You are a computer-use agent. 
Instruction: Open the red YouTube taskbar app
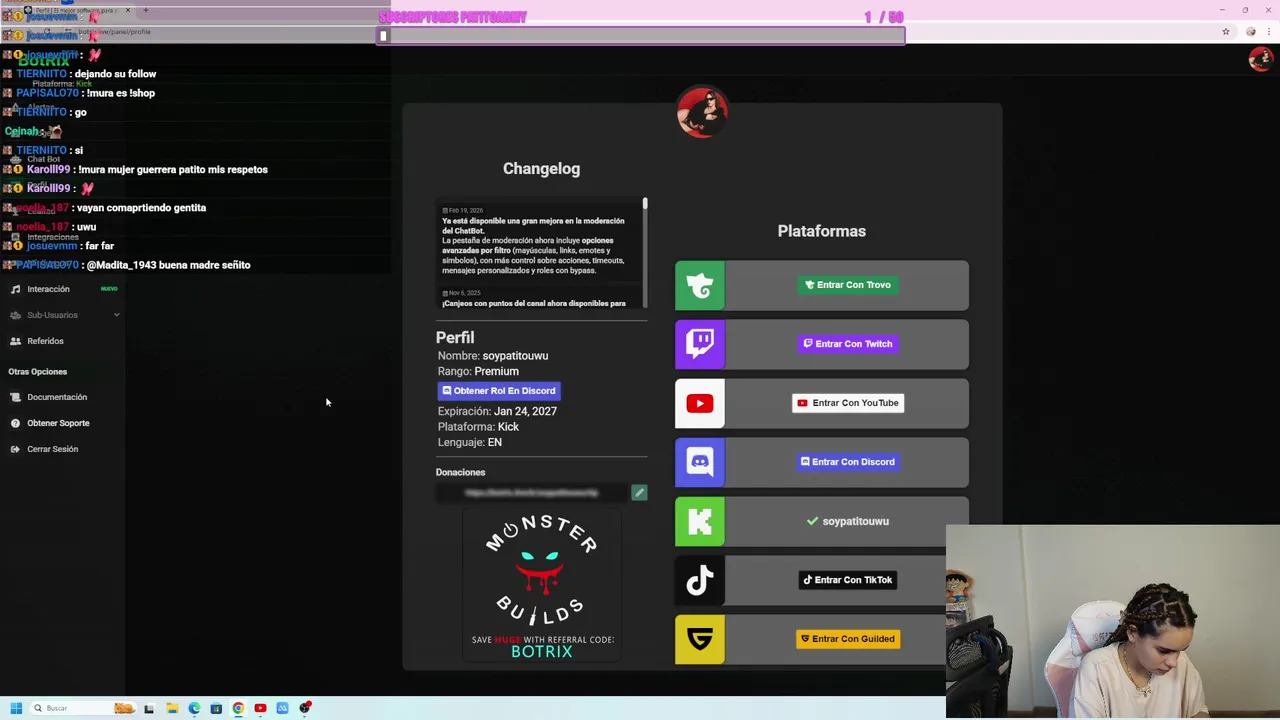(260, 708)
